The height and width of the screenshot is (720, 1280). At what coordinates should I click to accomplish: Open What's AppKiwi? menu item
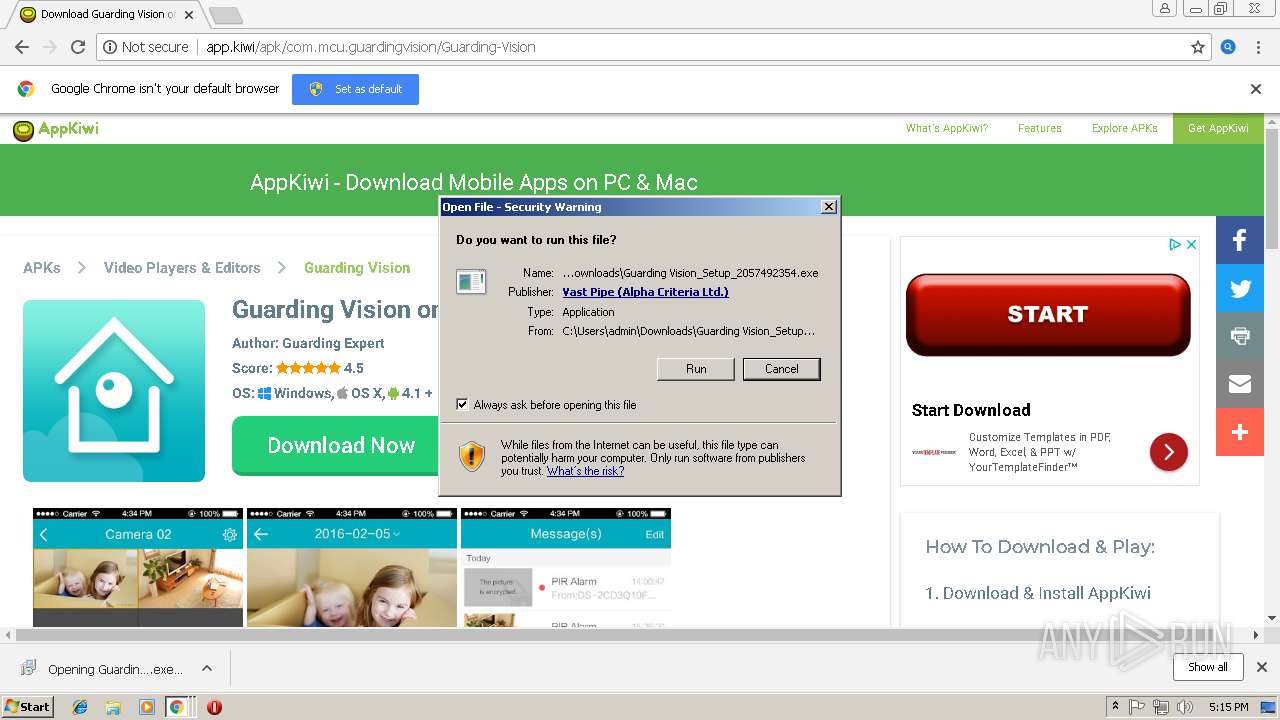pos(946,128)
